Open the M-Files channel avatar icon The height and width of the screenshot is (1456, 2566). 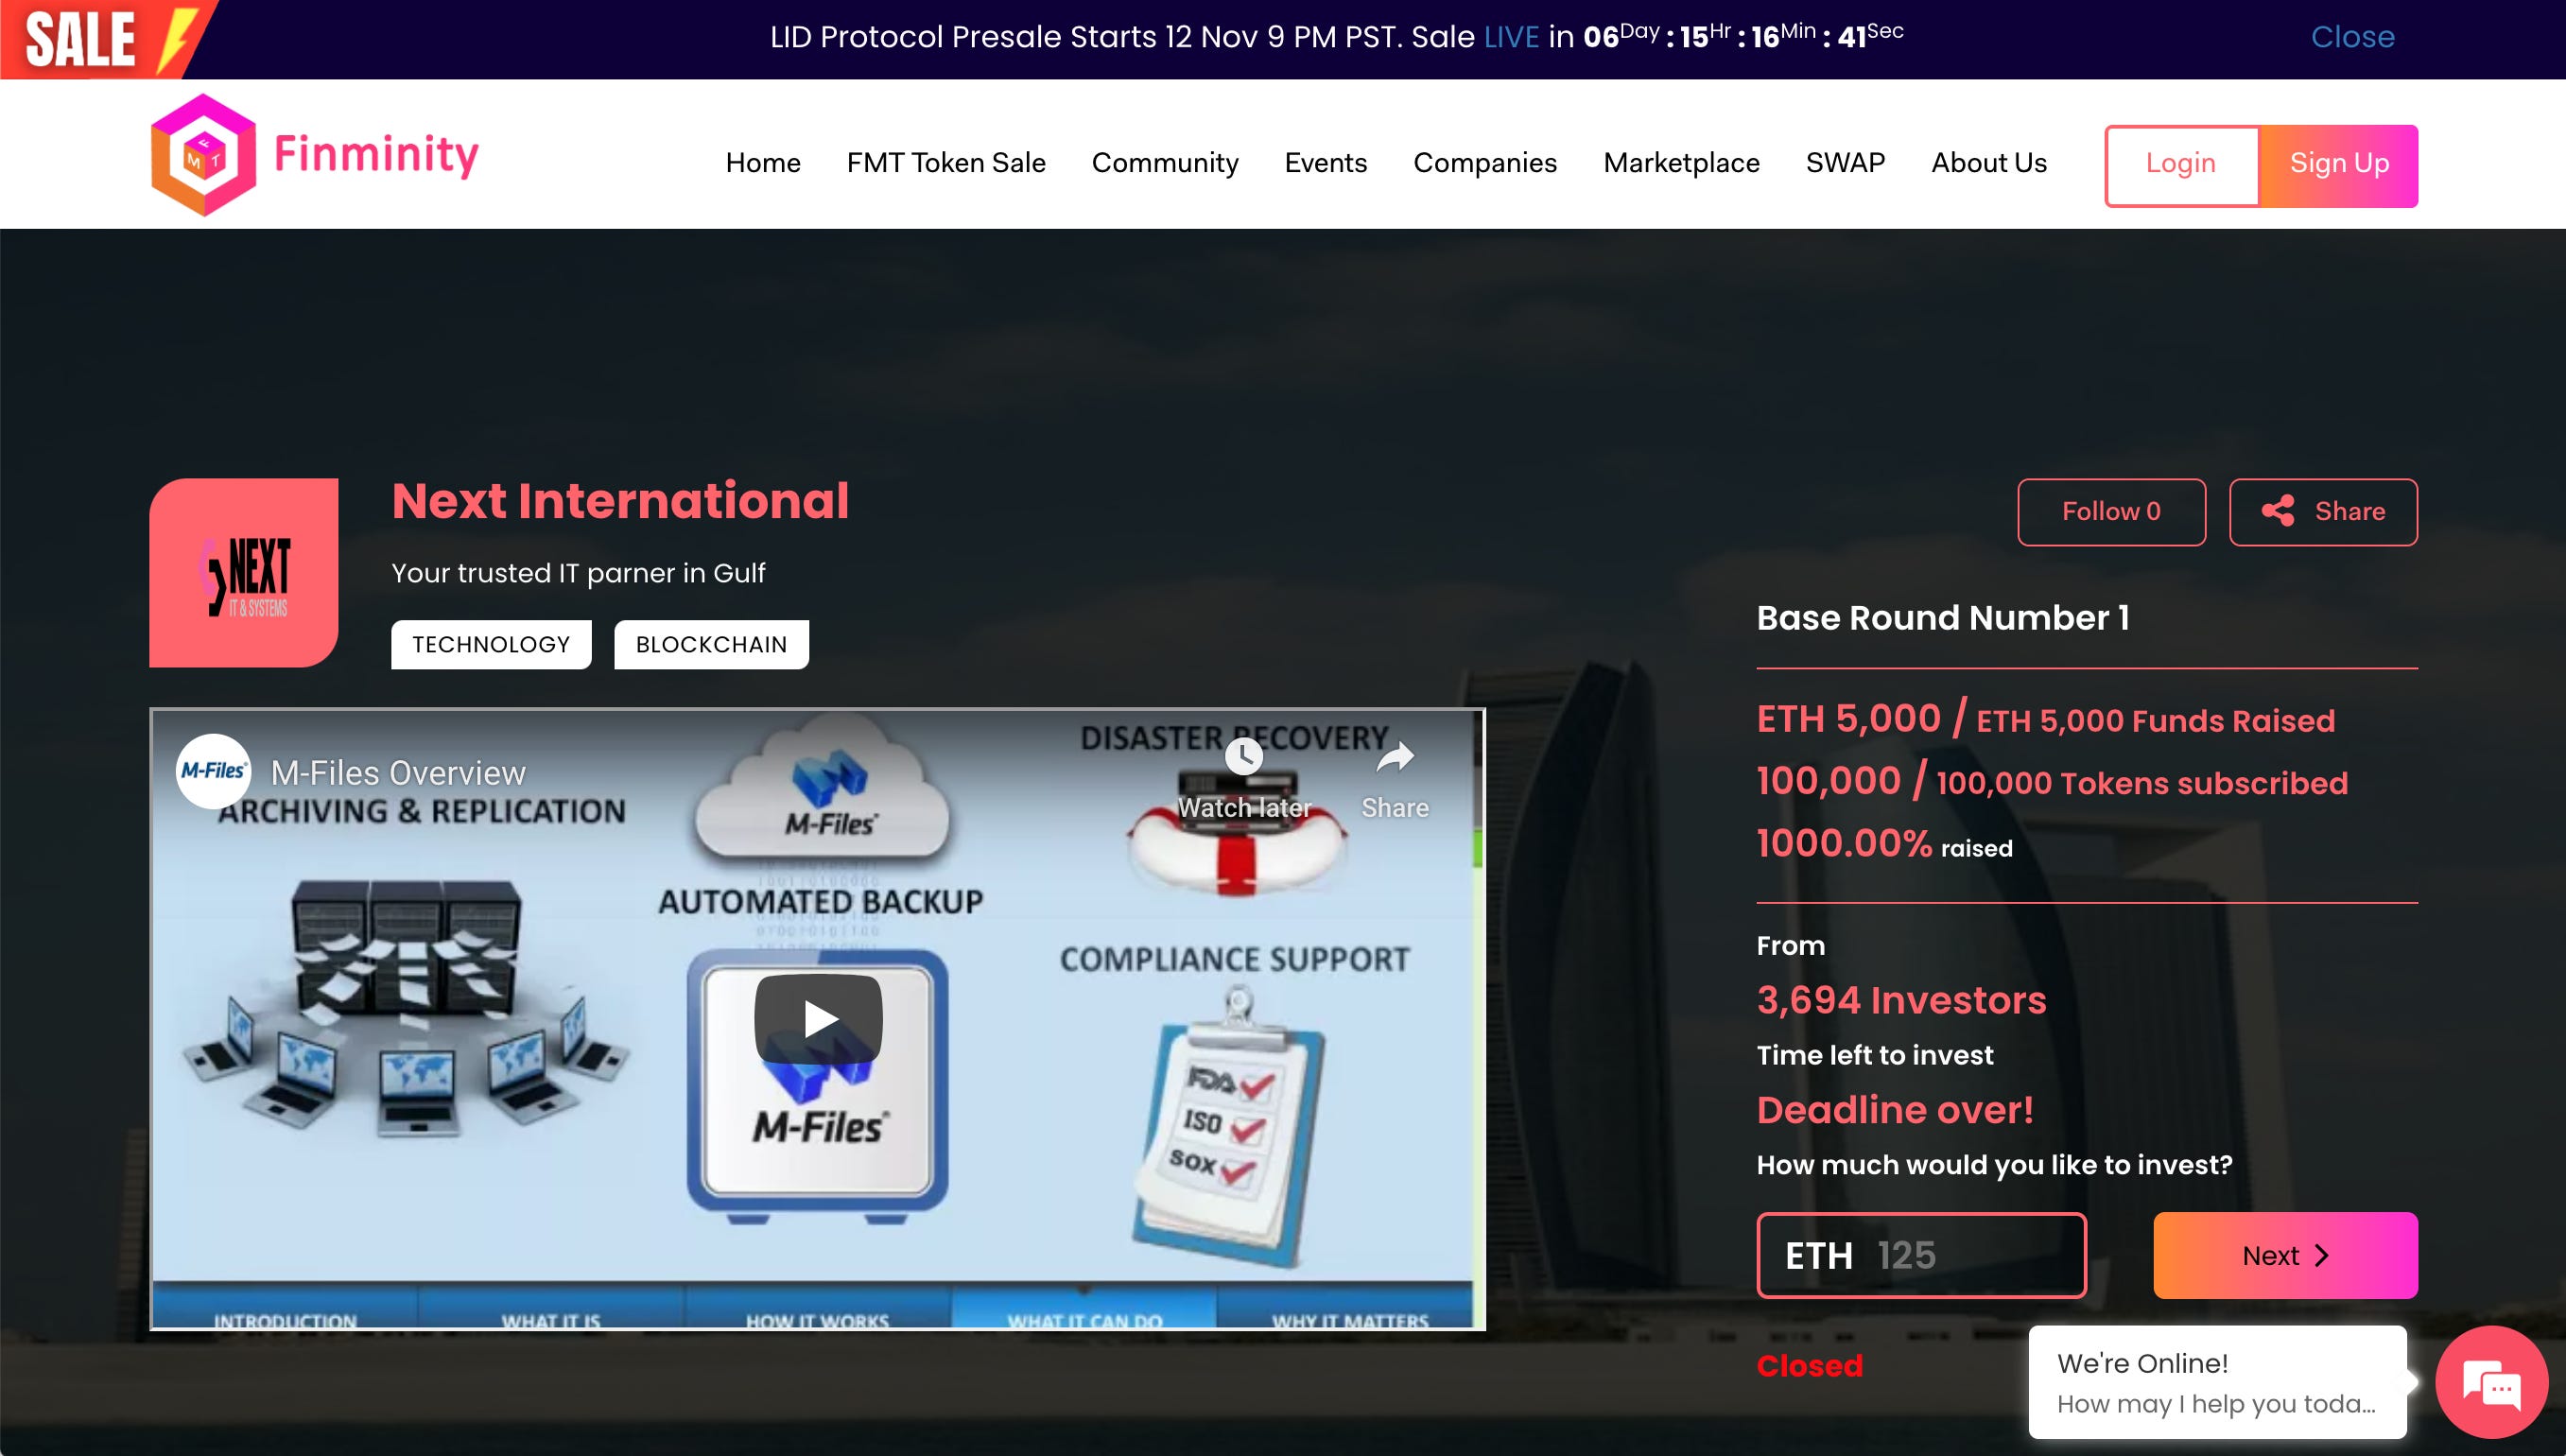click(x=213, y=771)
